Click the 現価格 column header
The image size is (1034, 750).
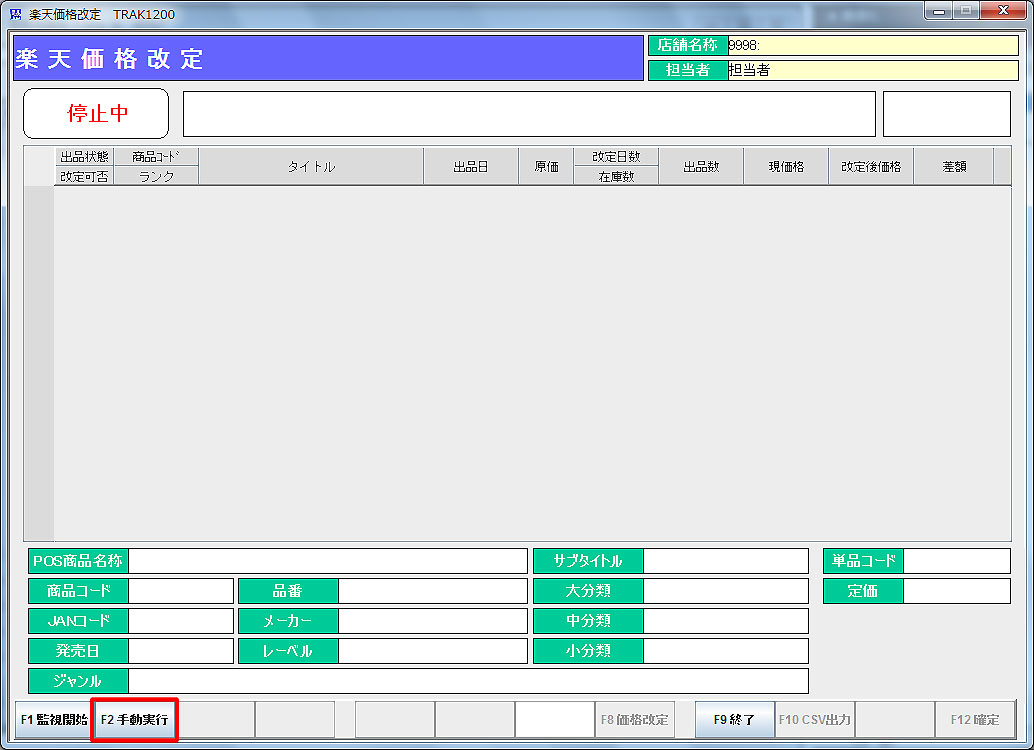click(x=786, y=167)
